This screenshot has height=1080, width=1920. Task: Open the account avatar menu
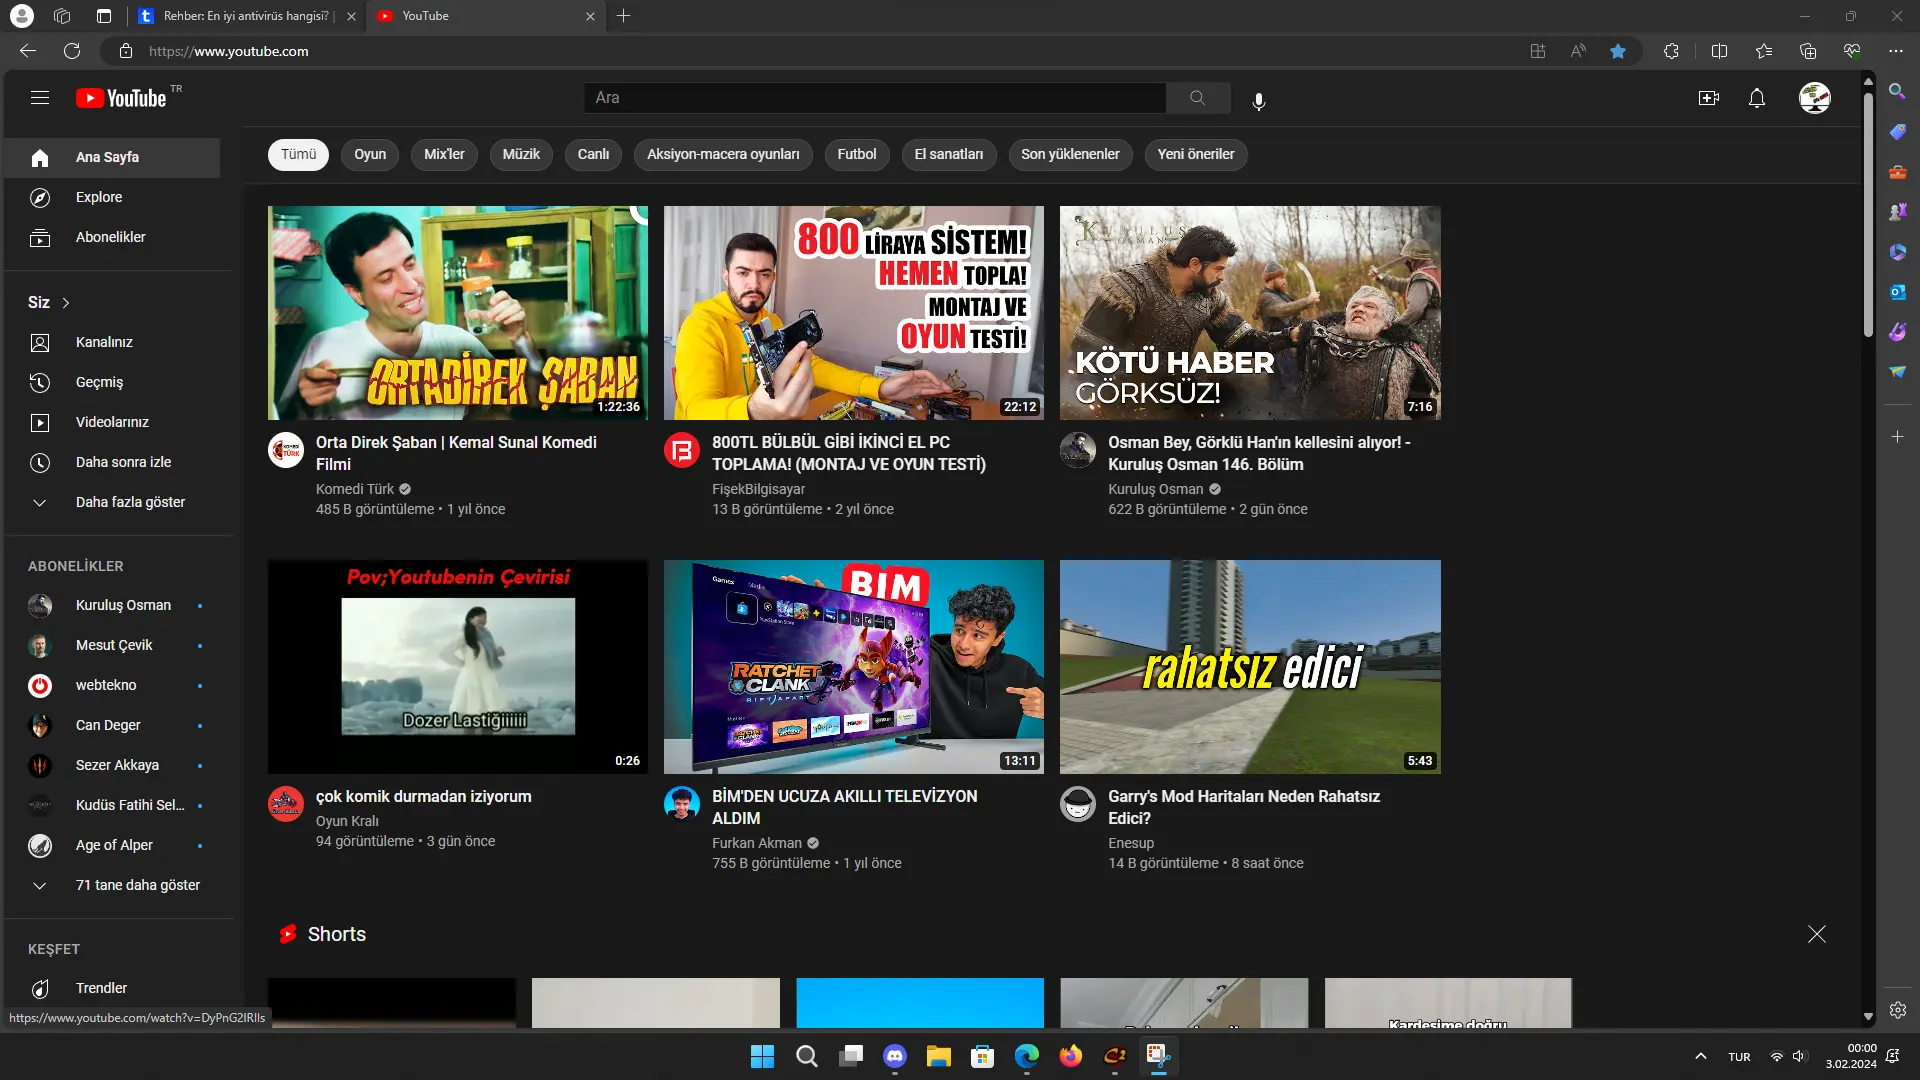click(x=1815, y=98)
